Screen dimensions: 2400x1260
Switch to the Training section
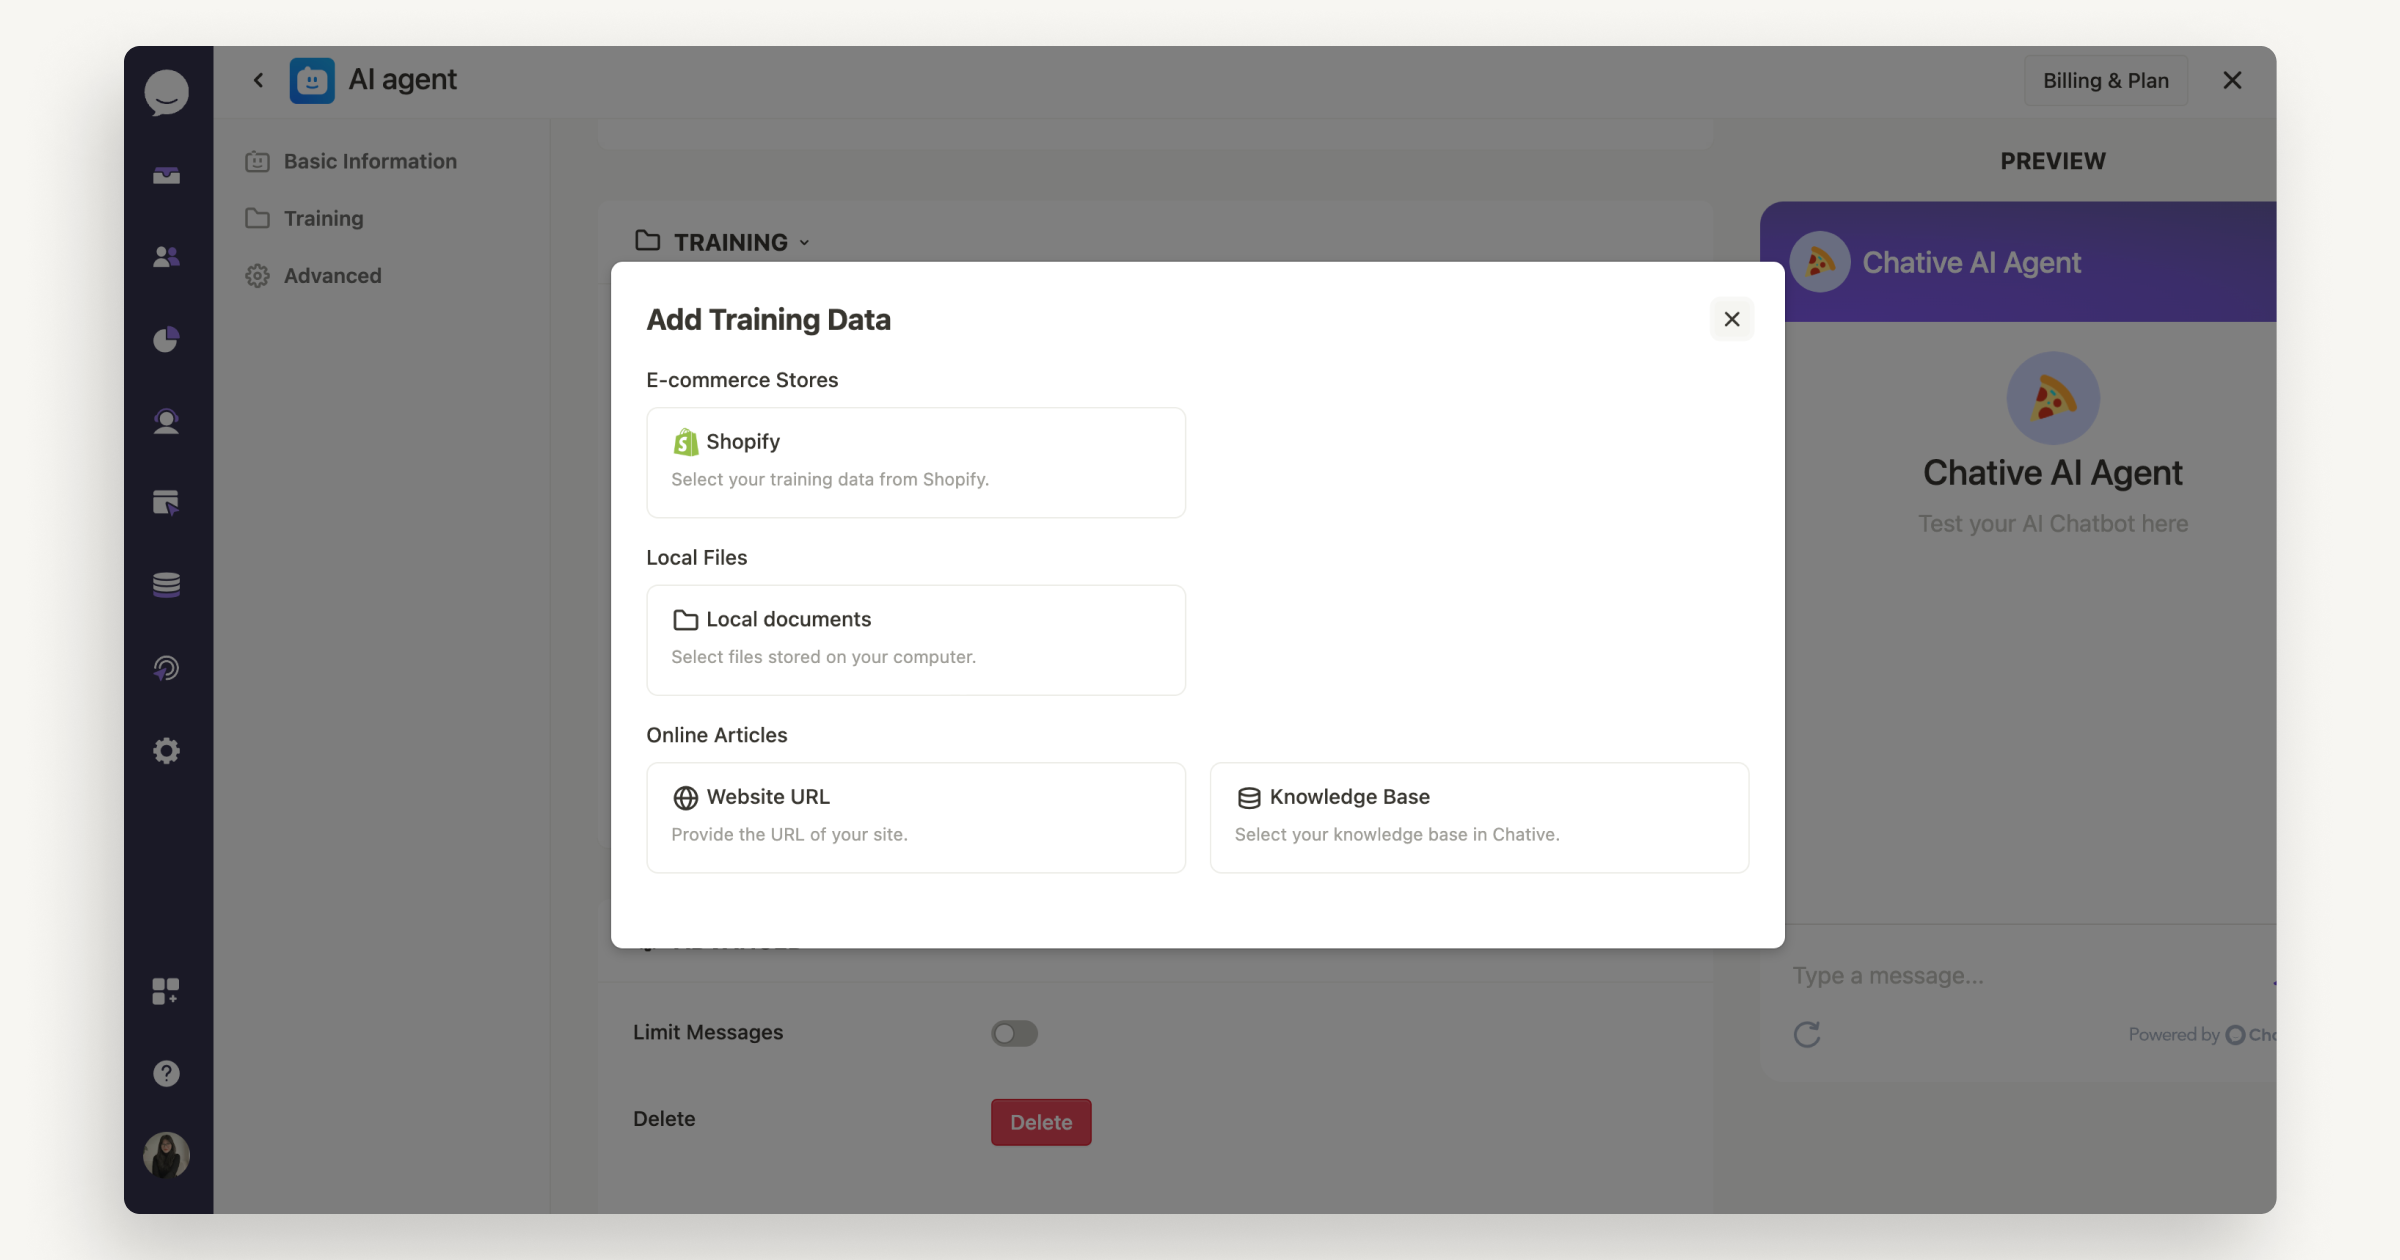[323, 218]
